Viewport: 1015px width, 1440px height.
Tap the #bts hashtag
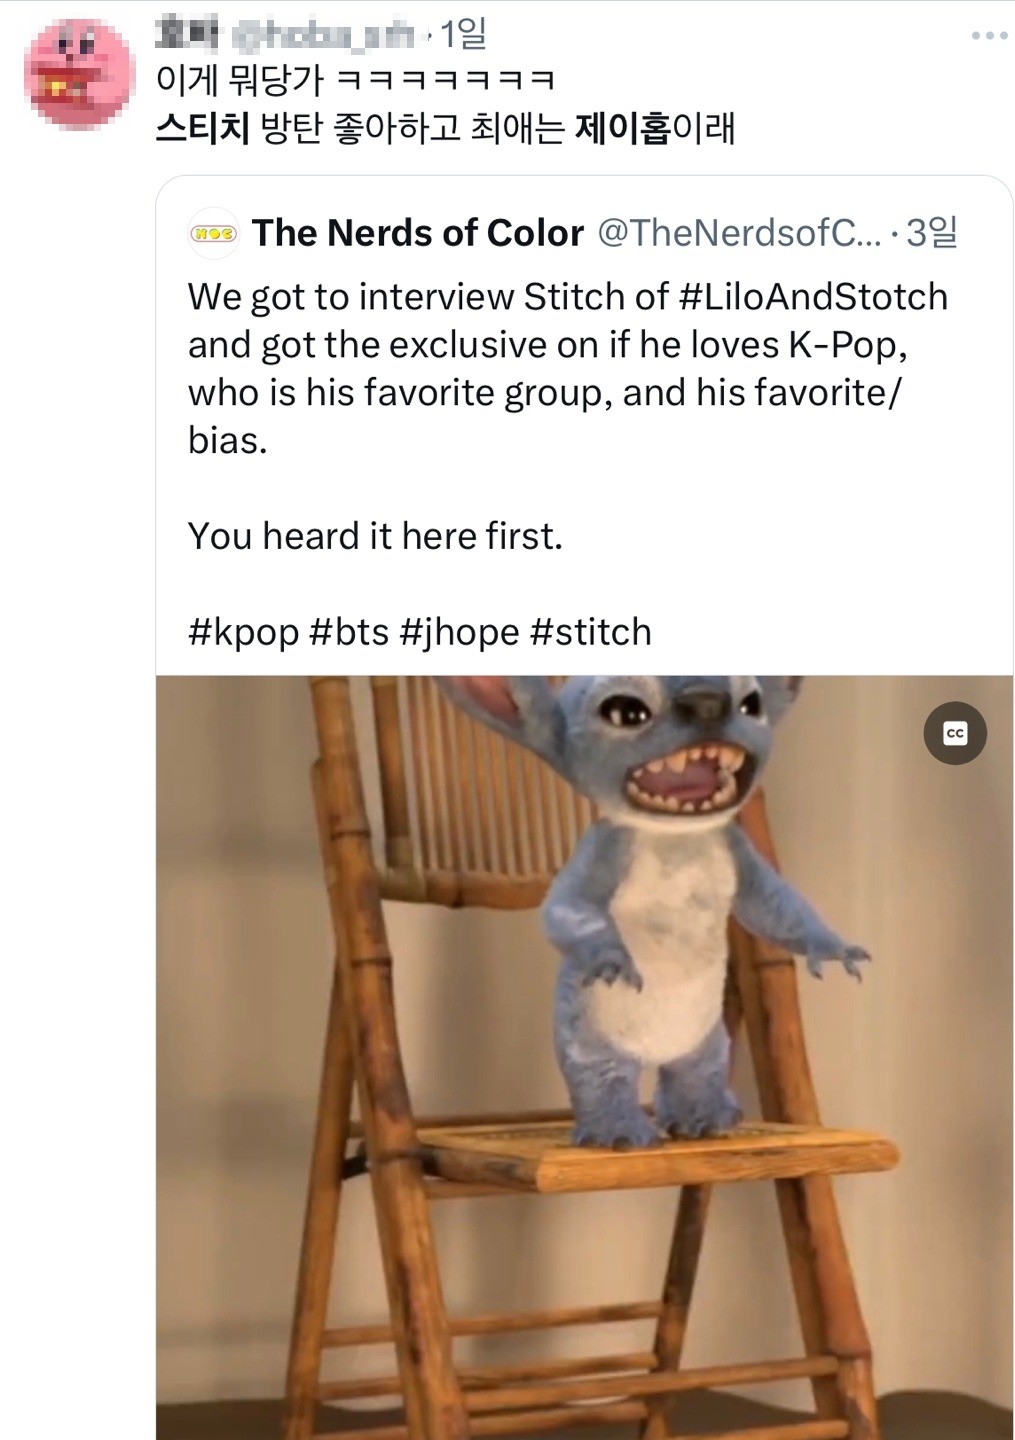coord(348,632)
